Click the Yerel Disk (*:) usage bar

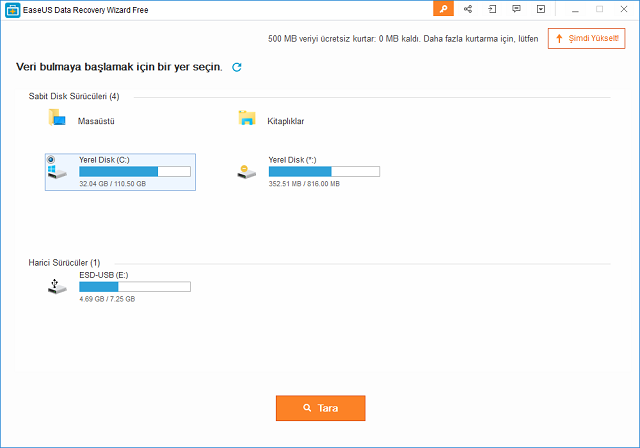[324, 172]
